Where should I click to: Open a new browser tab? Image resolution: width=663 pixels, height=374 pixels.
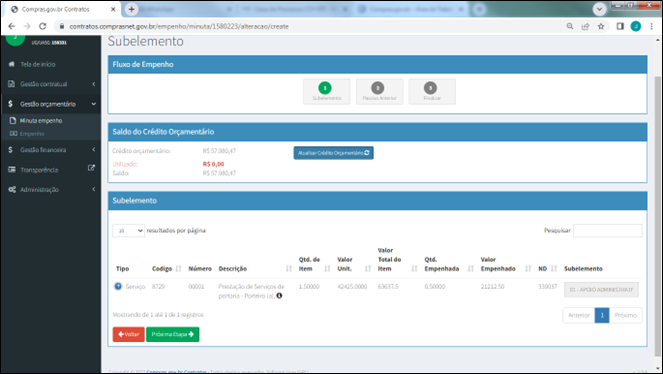132,9
